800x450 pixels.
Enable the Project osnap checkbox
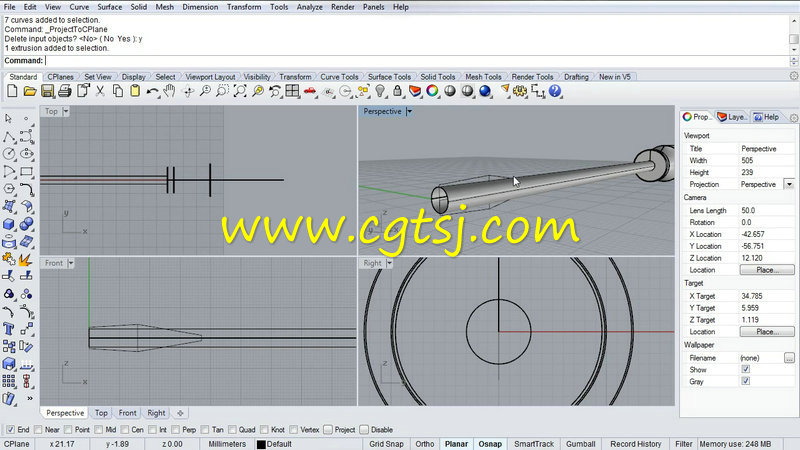tap(328, 430)
